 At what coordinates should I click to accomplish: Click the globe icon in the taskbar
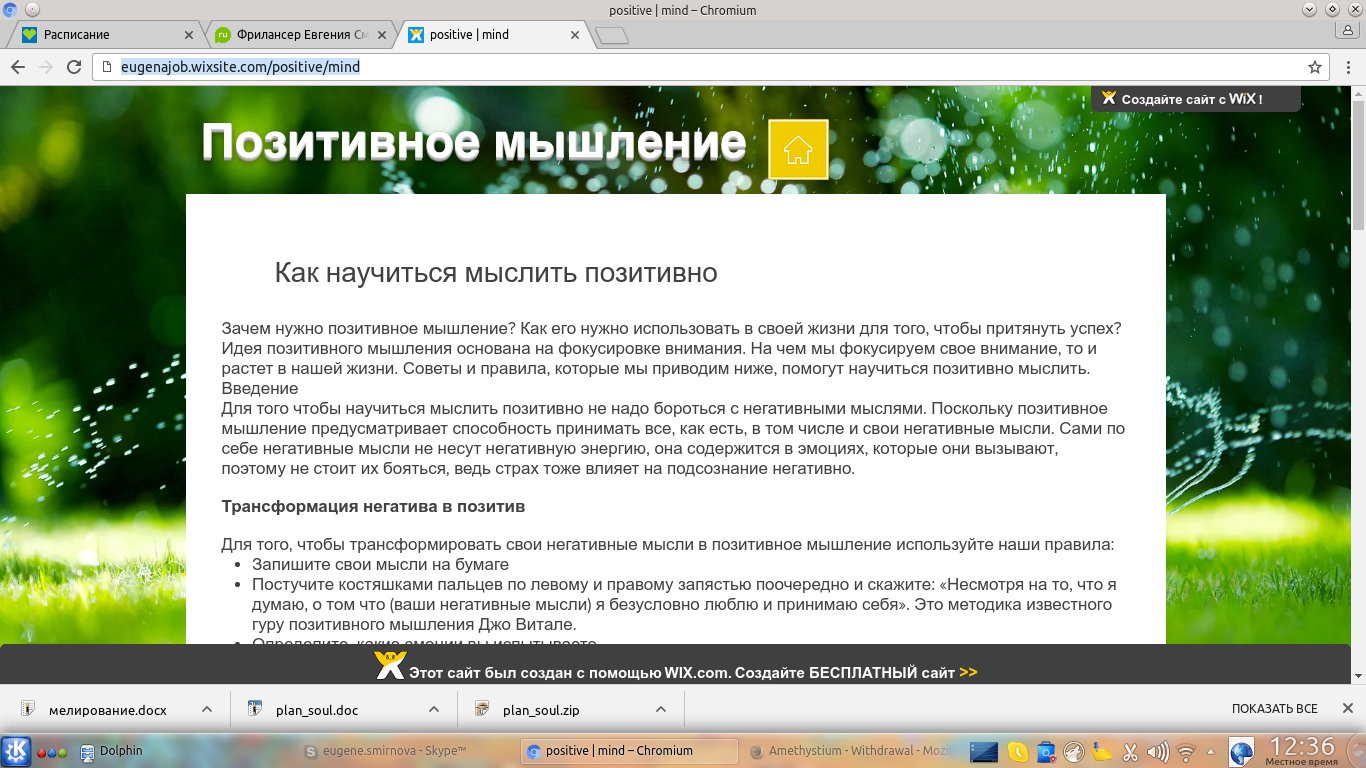(x=1241, y=751)
